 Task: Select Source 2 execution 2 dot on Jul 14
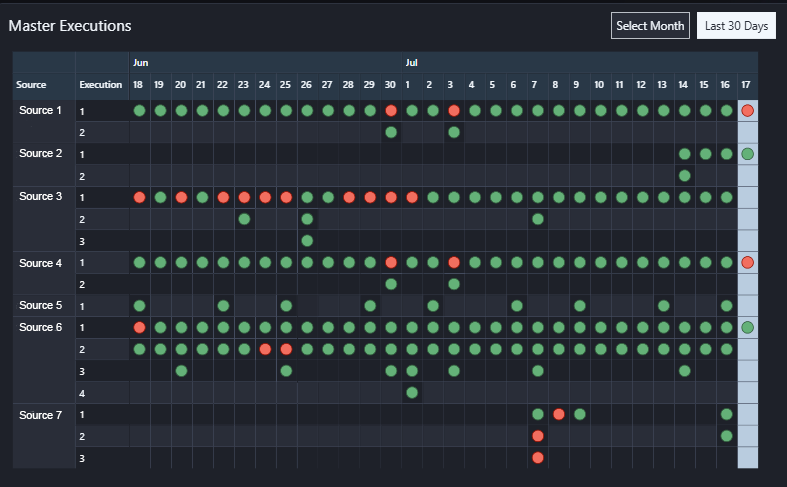(x=684, y=176)
